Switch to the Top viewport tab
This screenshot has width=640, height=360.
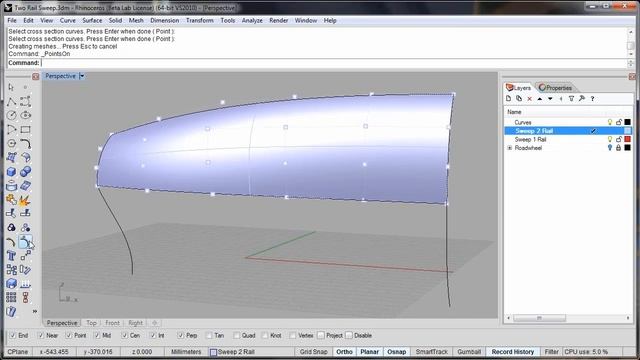coord(91,323)
